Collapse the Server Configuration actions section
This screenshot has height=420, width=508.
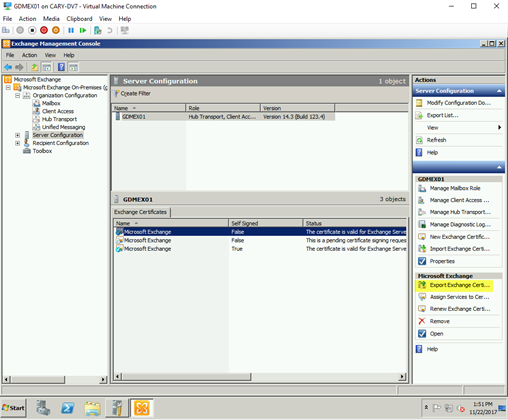tap(499, 91)
